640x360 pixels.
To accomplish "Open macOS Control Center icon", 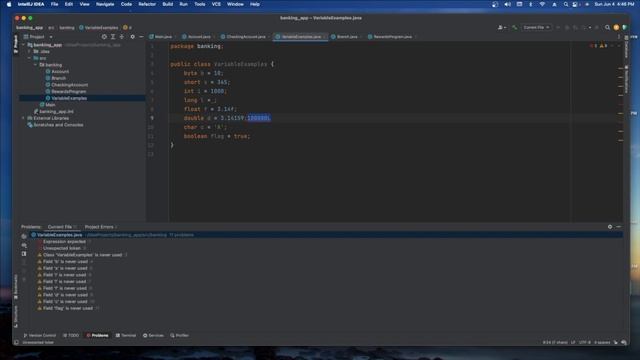I will pos(575,4).
